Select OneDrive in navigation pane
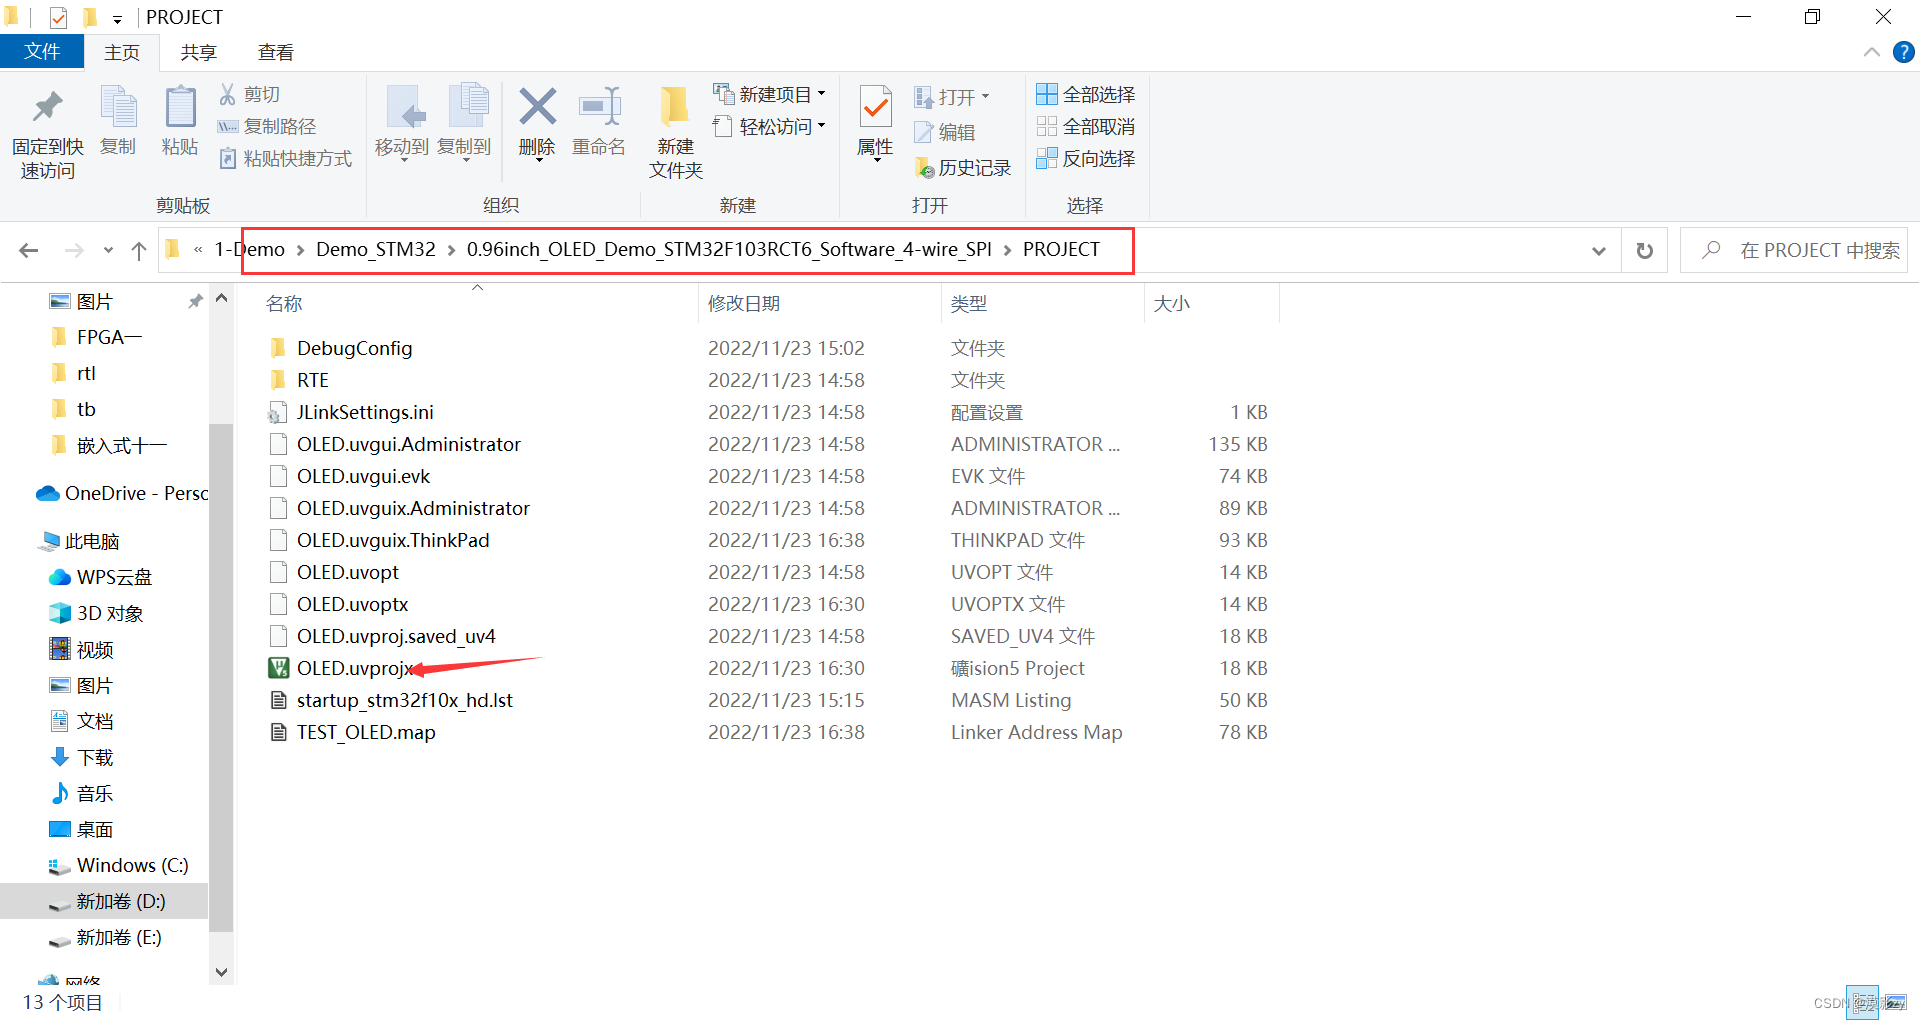Viewport: 1920px width, 1020px height. 121,493
